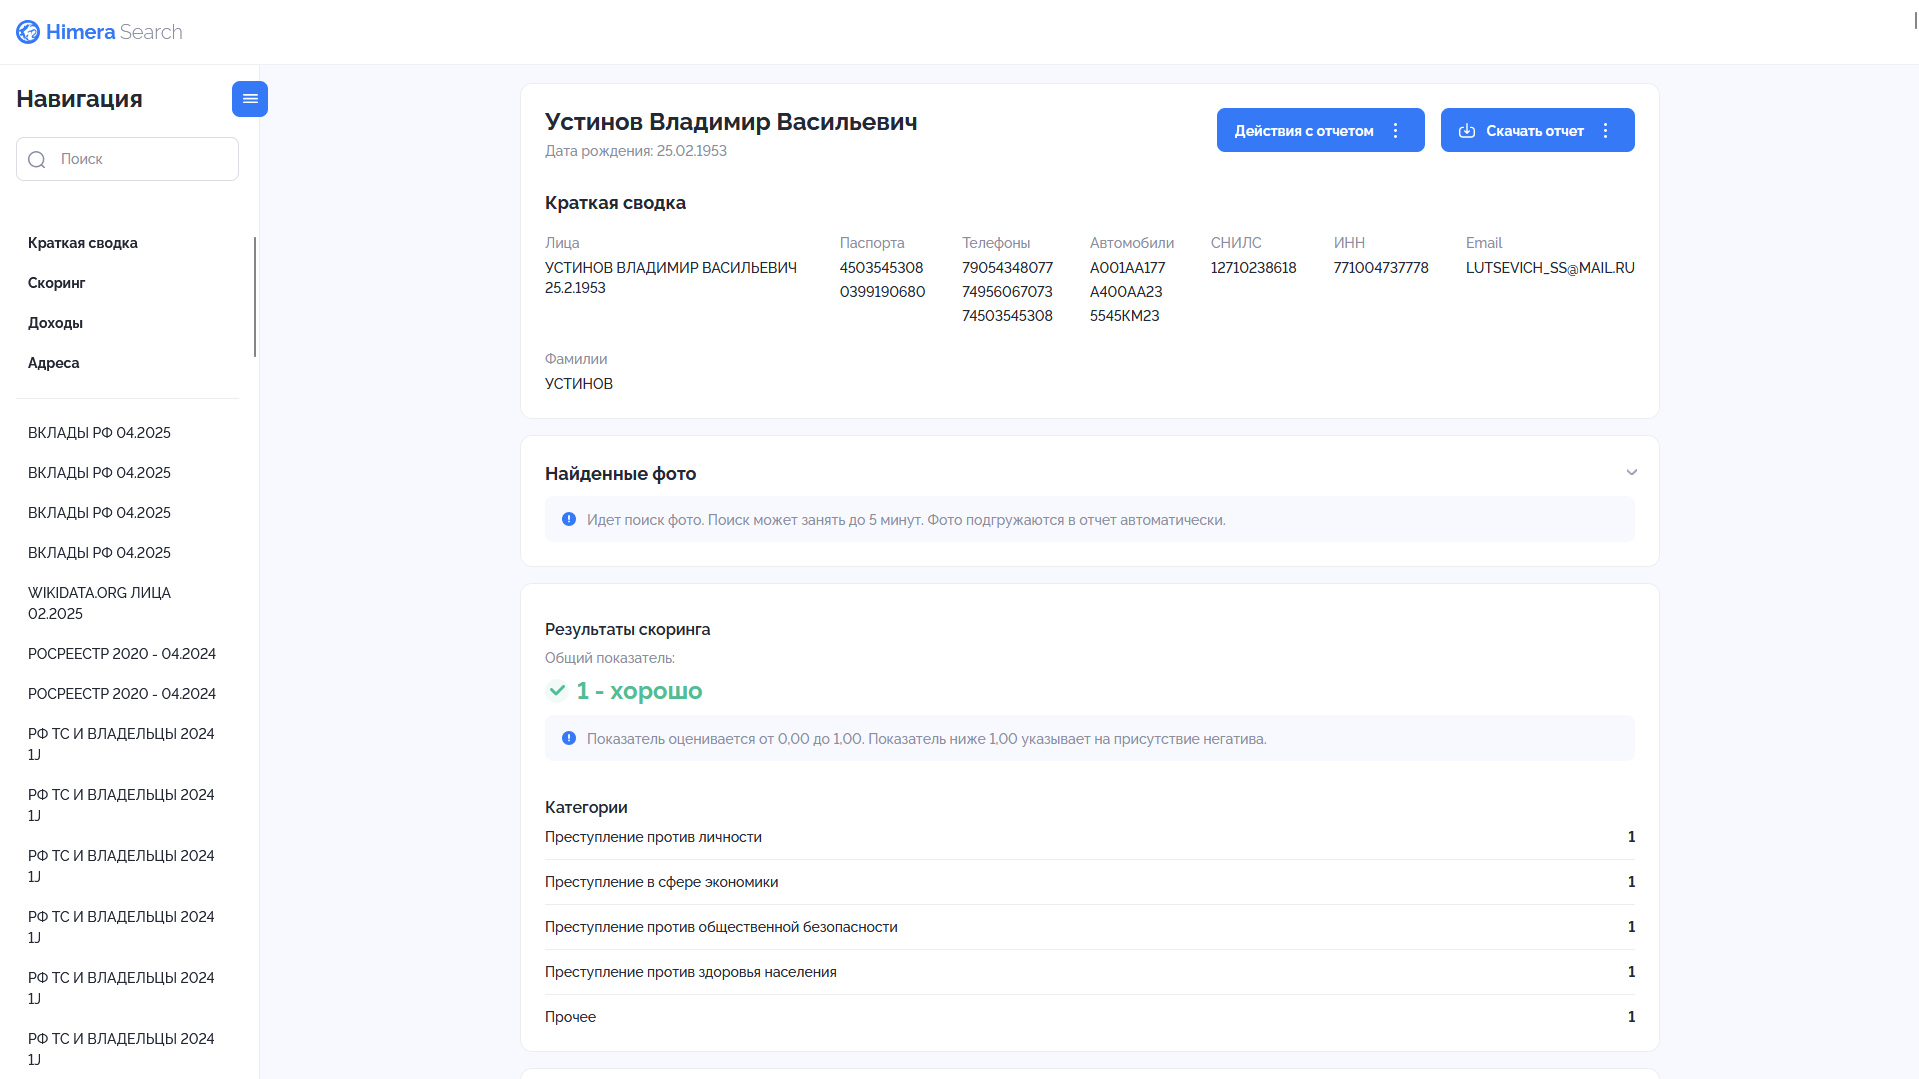
Task: Go to Доходы in navigation
Action: click(x=56, y=323)
